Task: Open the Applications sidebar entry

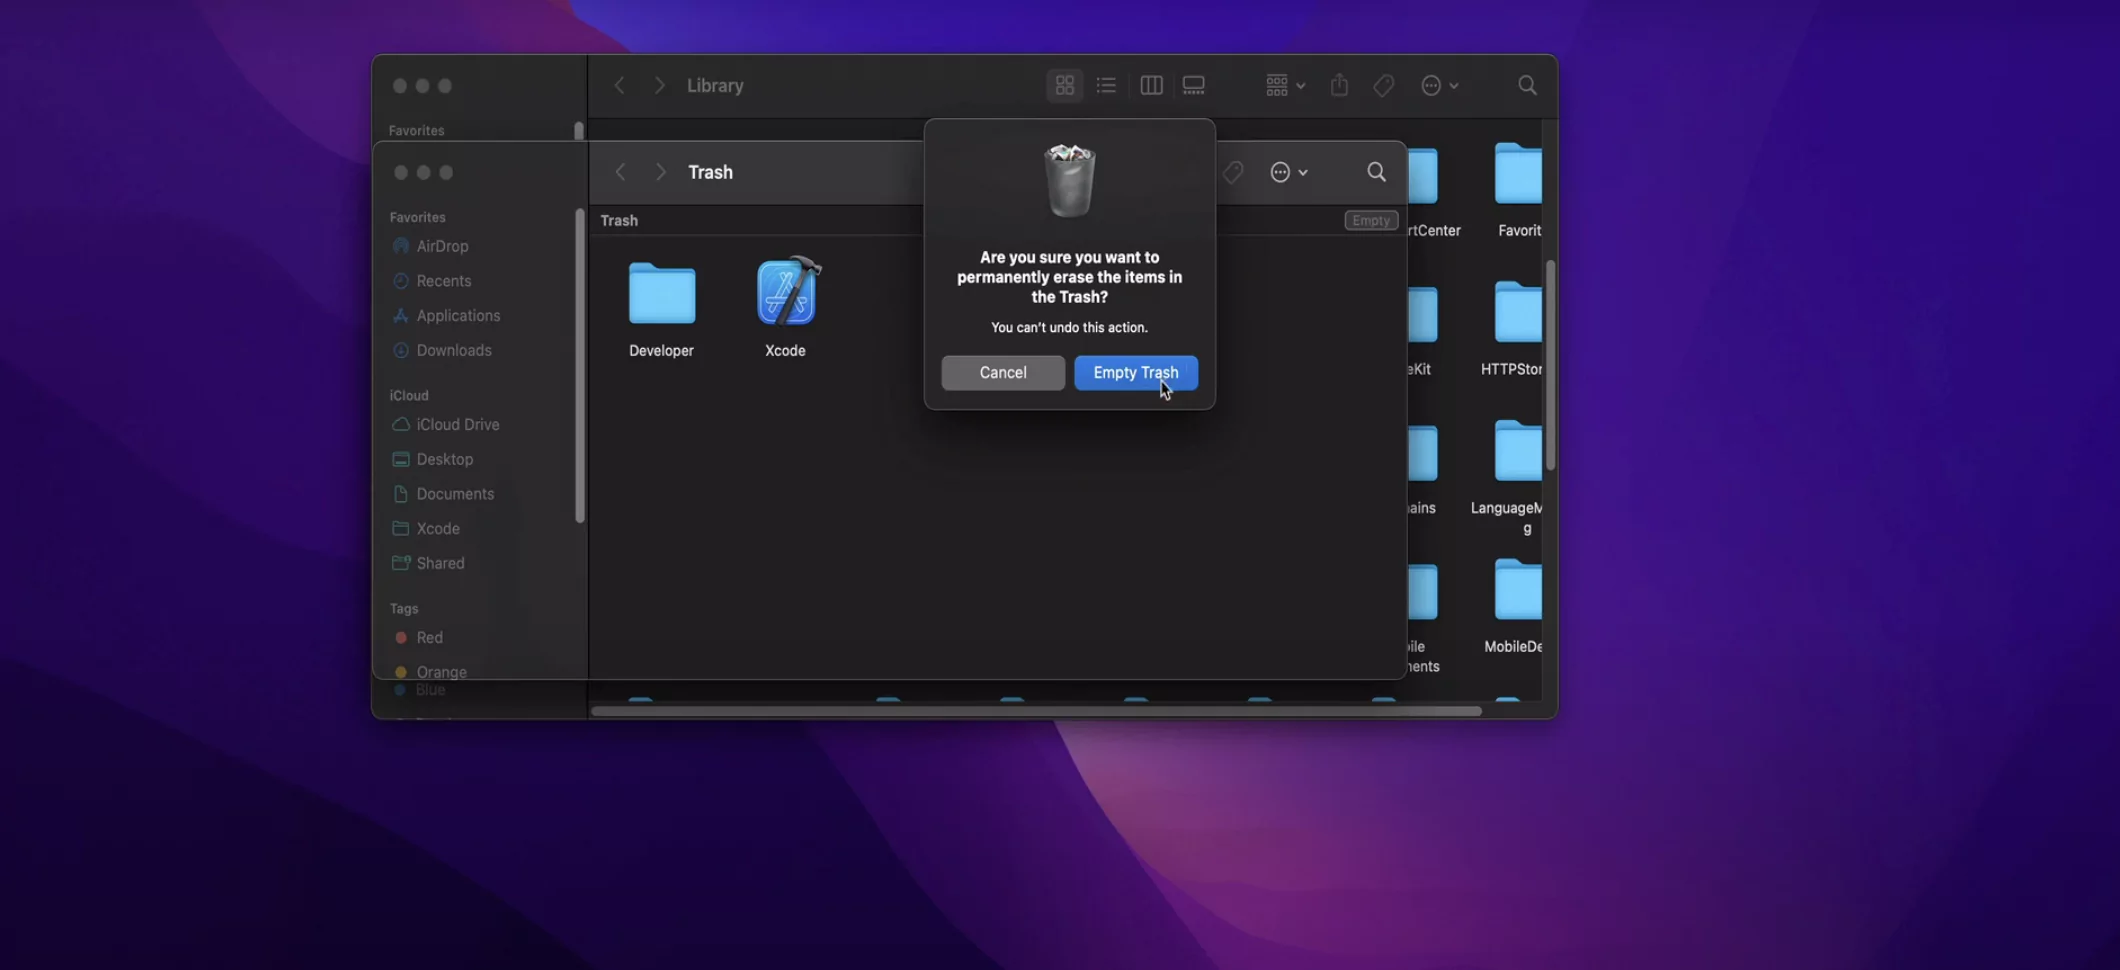Action: pos(458,315)
